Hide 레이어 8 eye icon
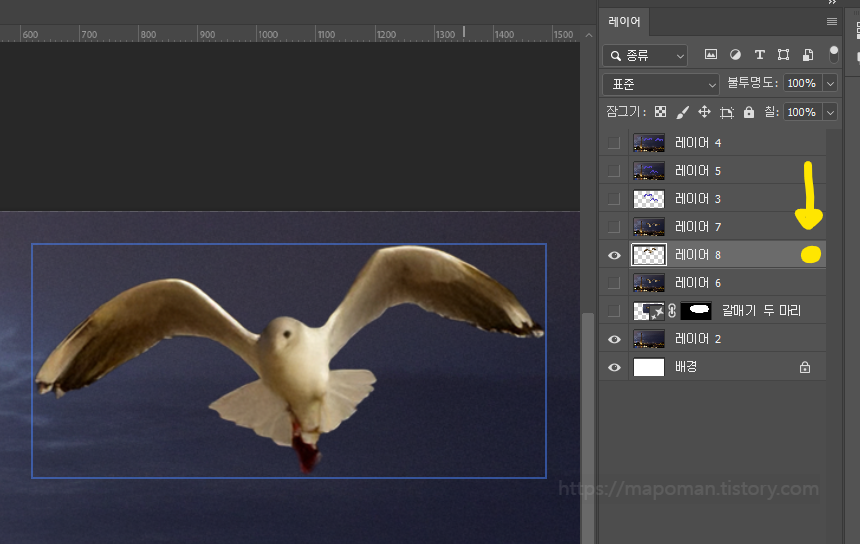The width and height of the screenshot is (860, 544). click(x=614, y=255)
